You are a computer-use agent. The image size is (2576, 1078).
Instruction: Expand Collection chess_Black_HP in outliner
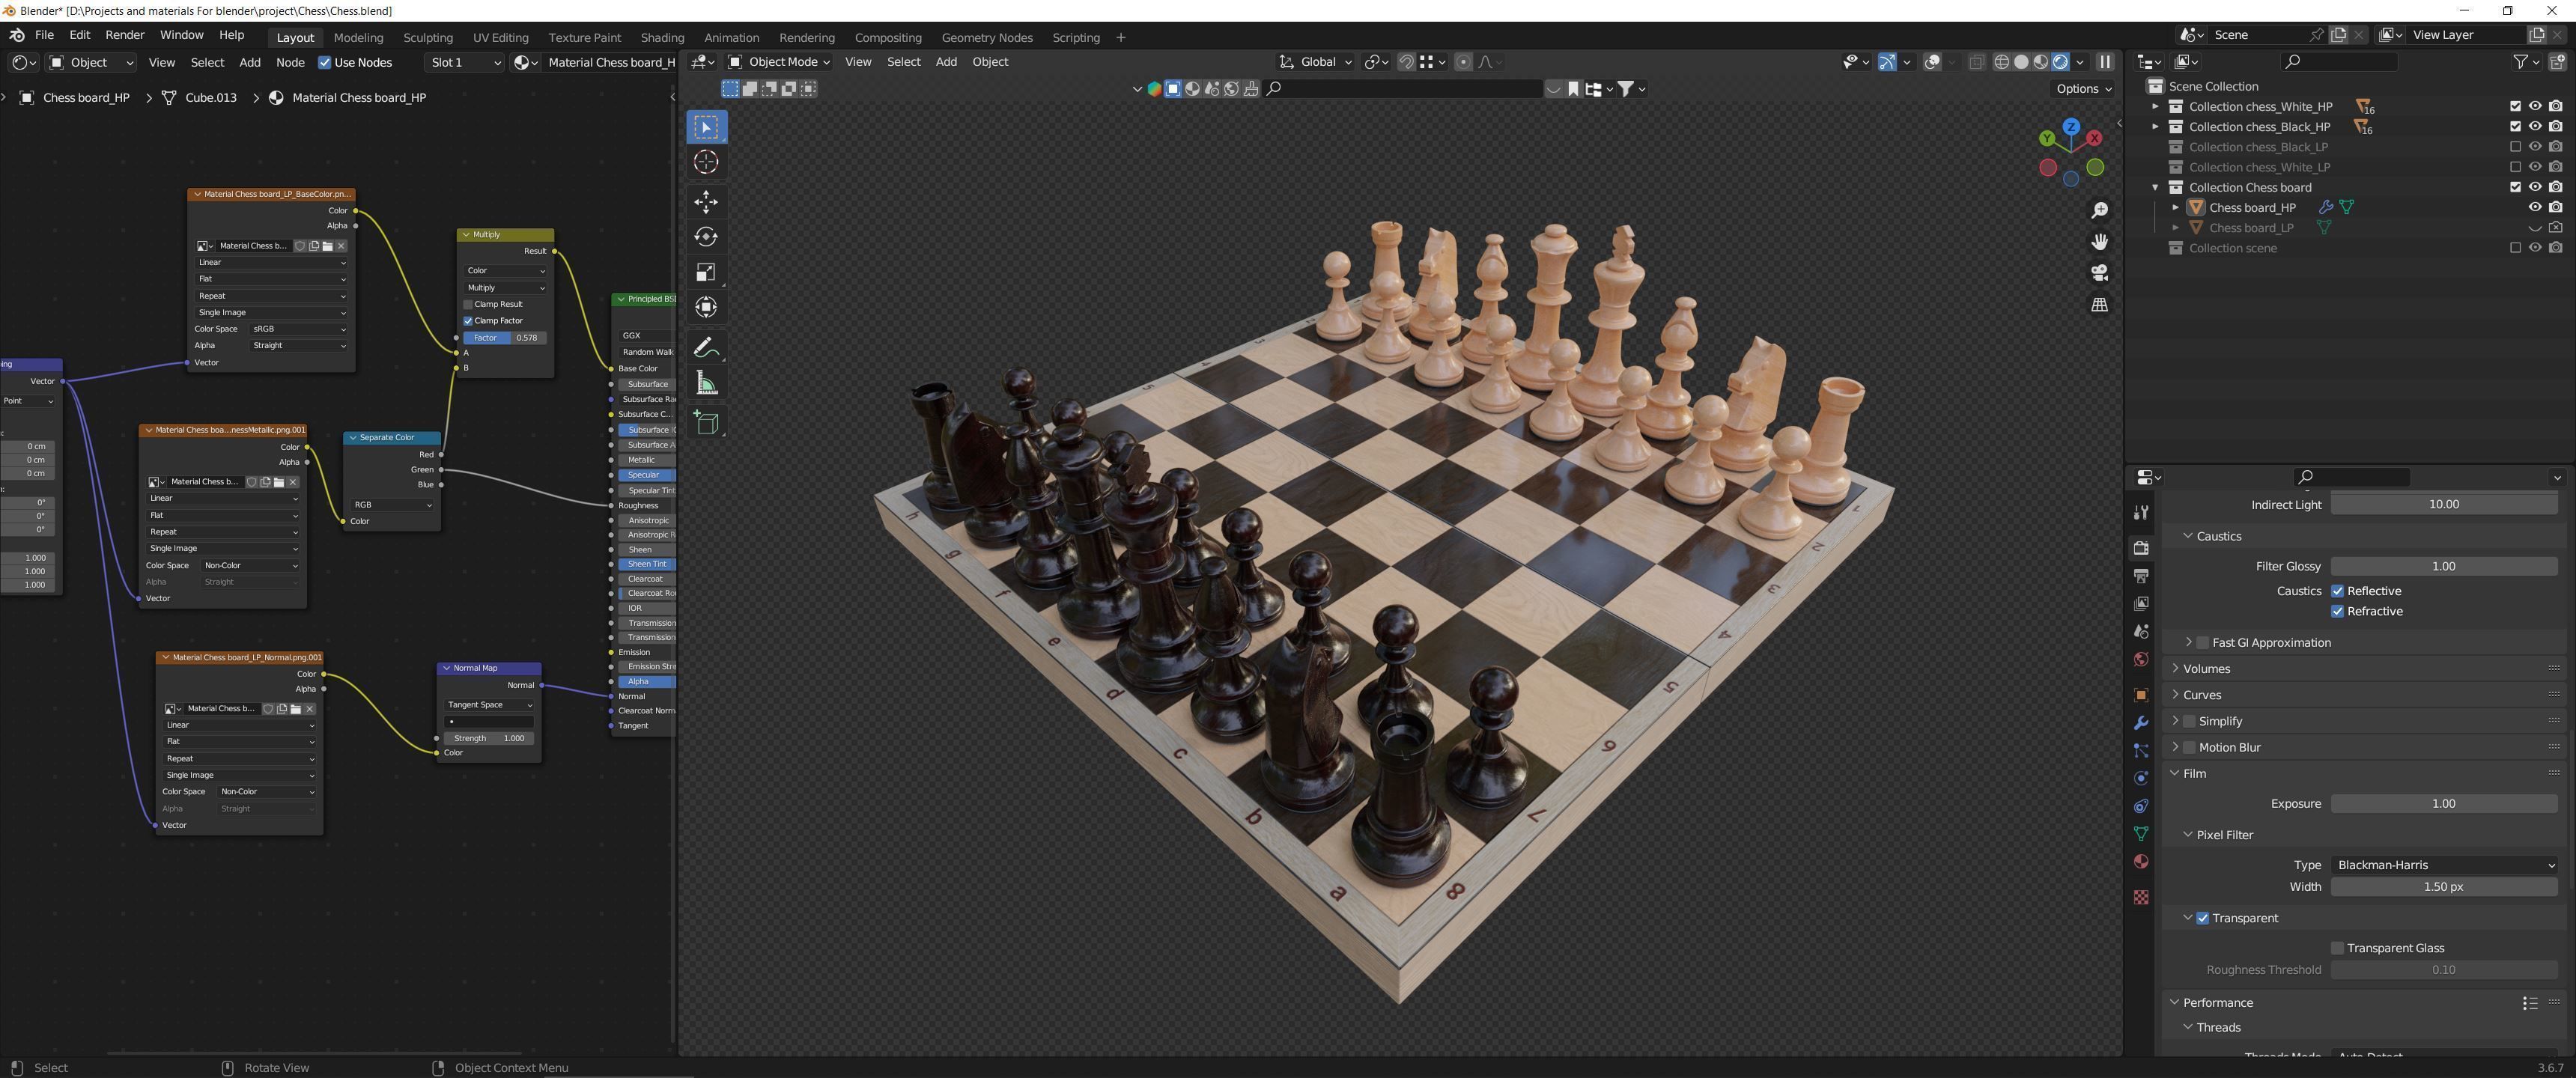coord(2155,127)
